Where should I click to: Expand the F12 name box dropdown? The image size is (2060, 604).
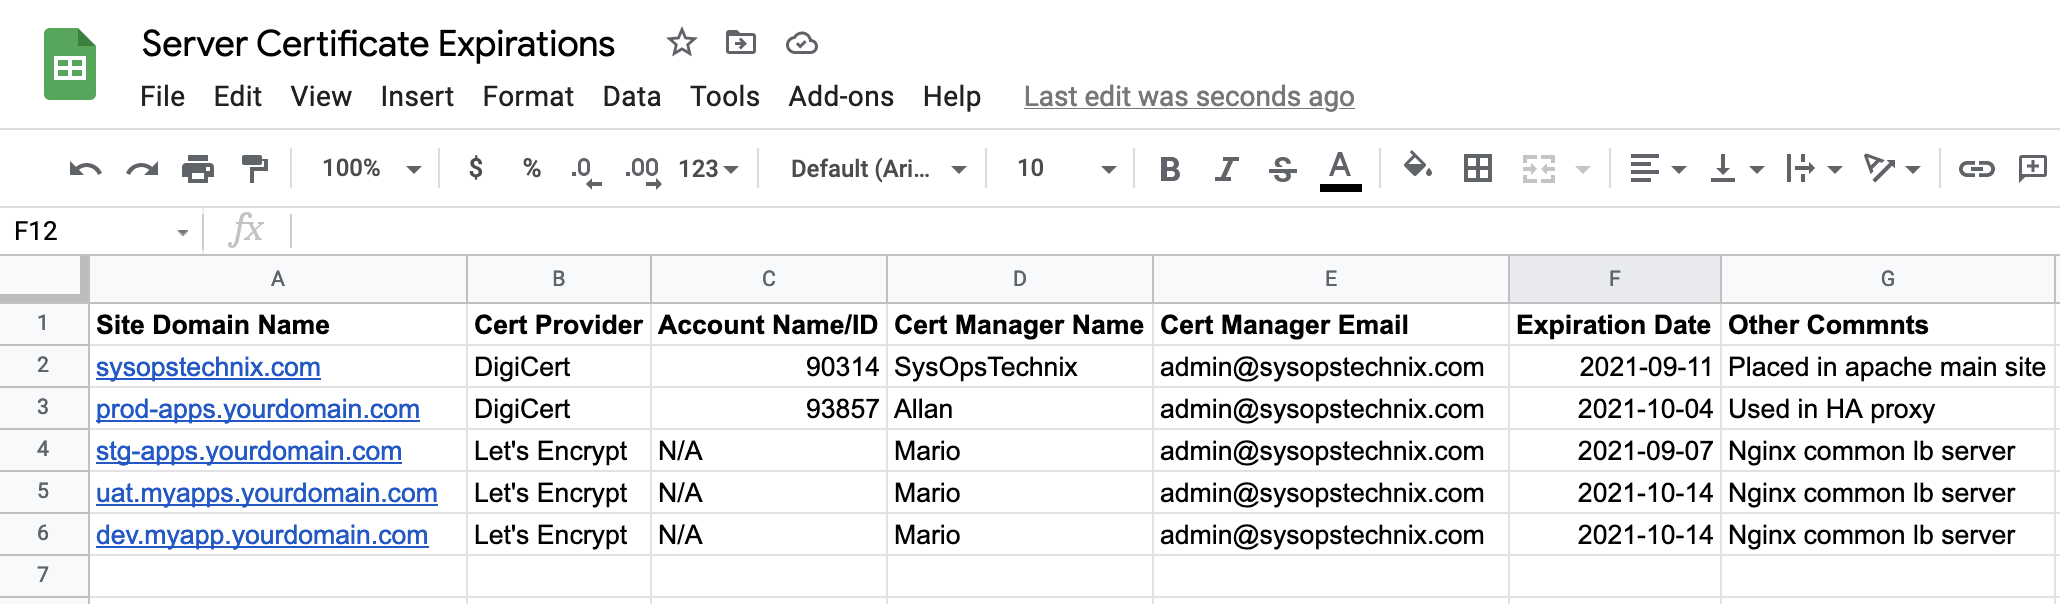click(183, 232)
